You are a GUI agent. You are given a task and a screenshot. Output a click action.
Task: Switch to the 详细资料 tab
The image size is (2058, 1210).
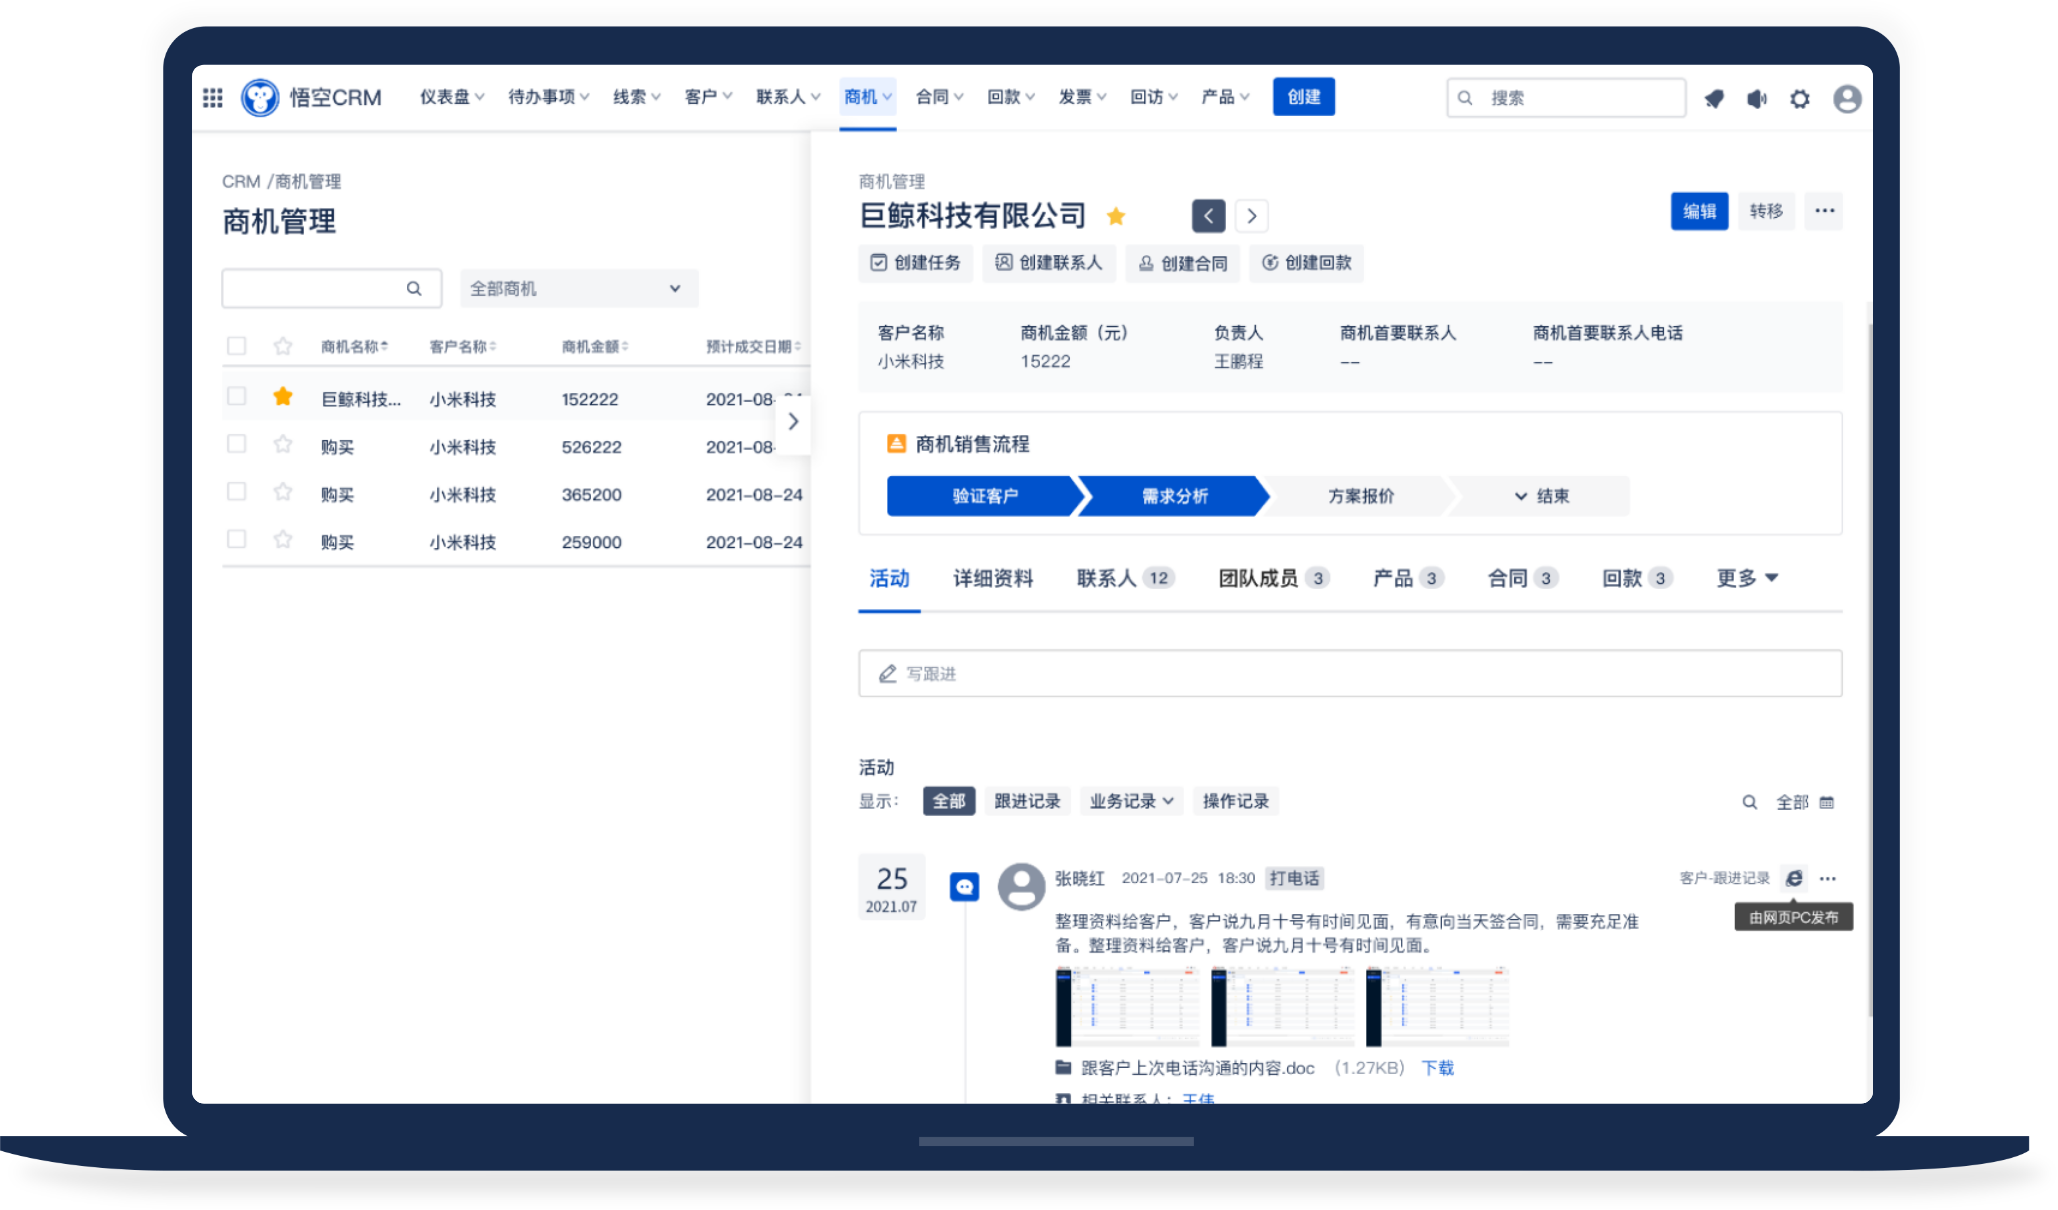coord(992,578)
